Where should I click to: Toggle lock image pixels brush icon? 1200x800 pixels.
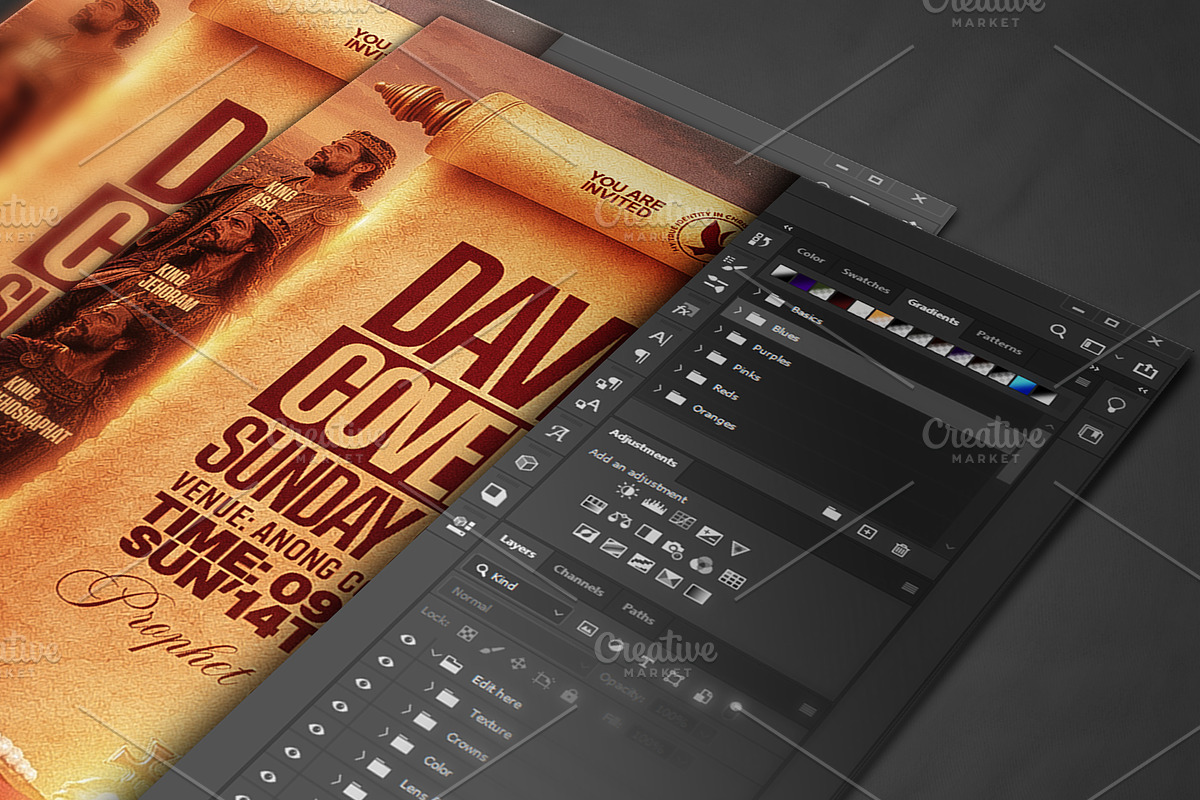(492, 650)
